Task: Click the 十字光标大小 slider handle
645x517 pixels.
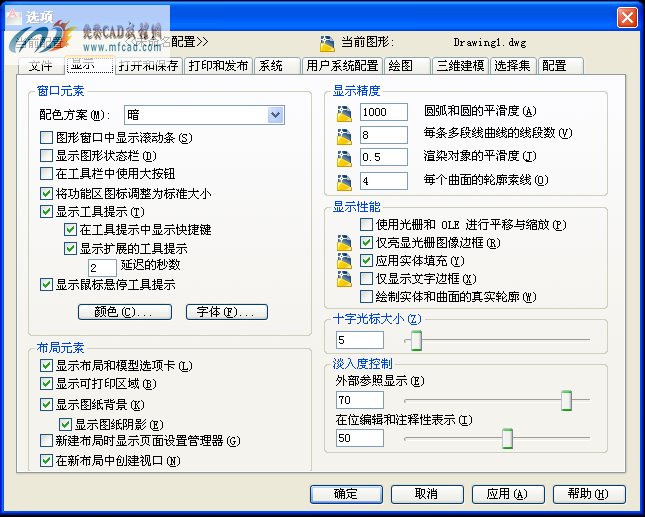Action: click(x=416, y=341)
